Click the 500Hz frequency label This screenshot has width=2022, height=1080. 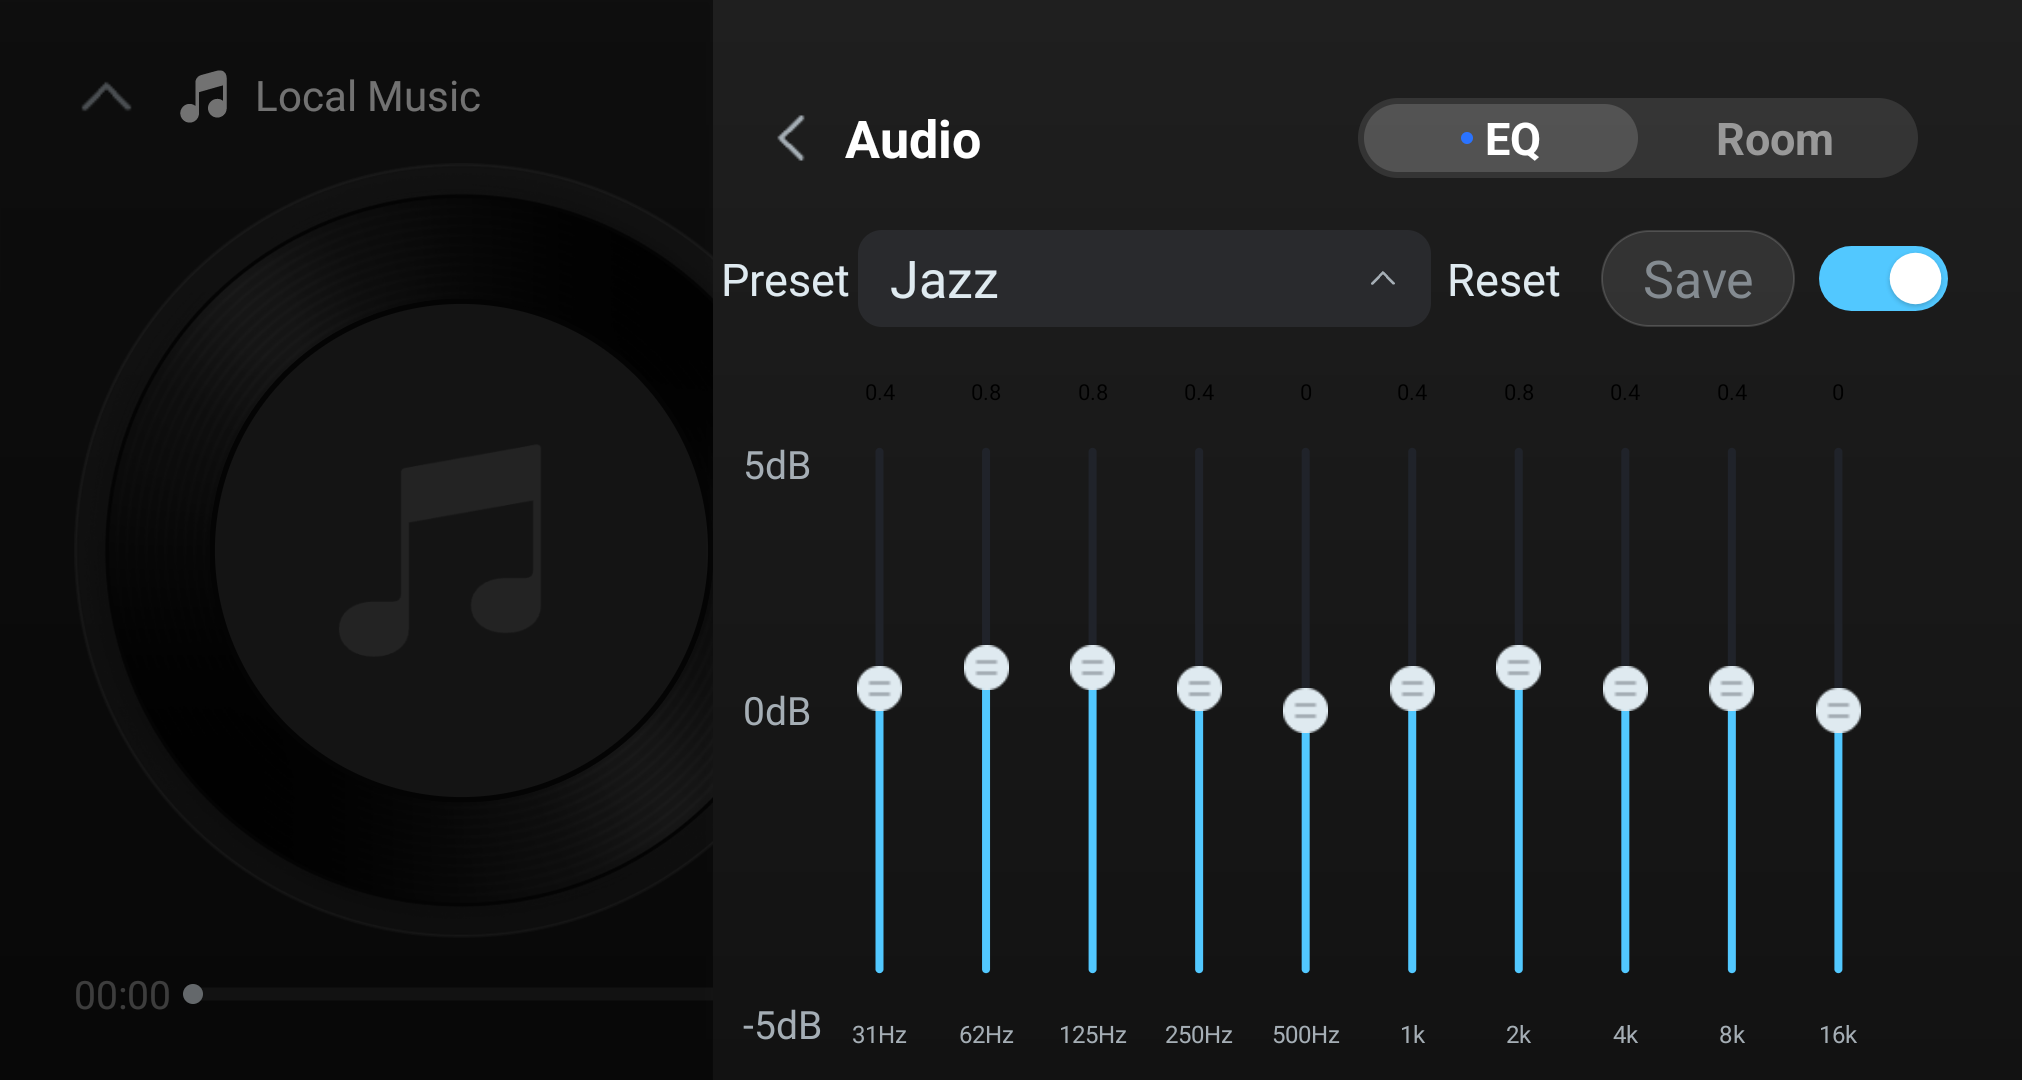(x=1305, y=1035)
